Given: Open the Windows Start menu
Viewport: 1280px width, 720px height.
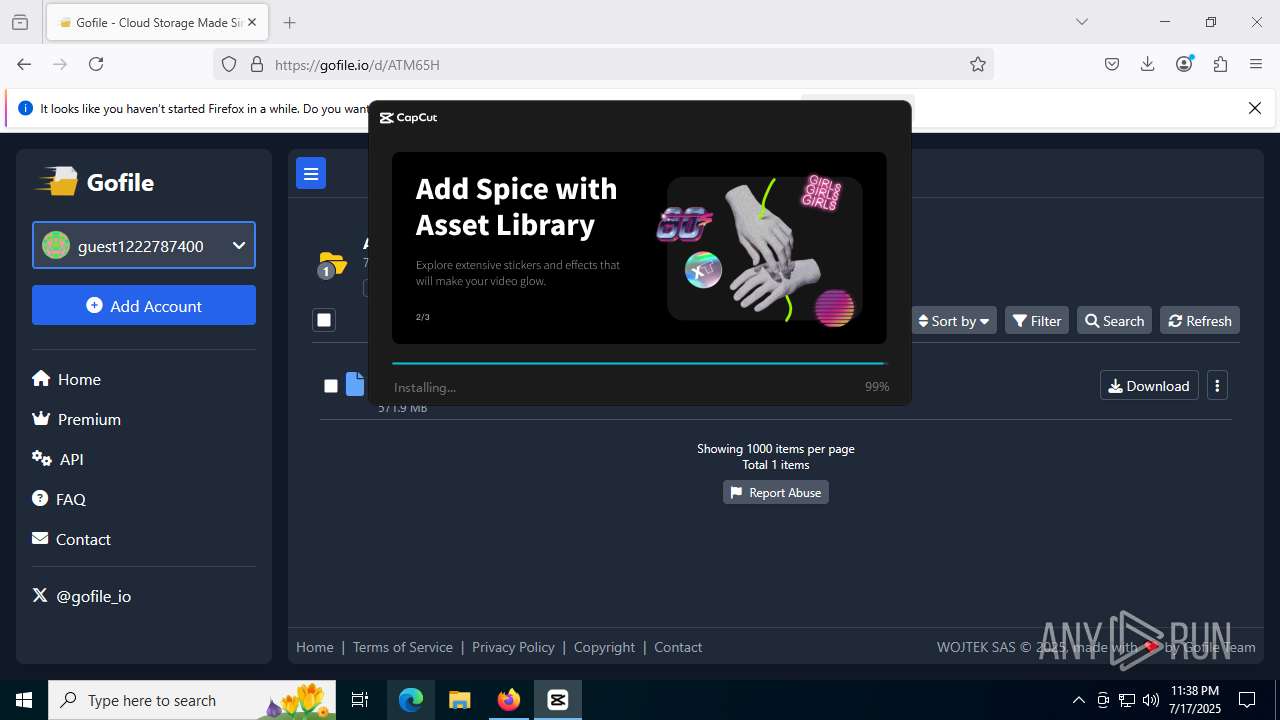Looking at the screenshot, I should pyautogui.click(x=24, y=700).
